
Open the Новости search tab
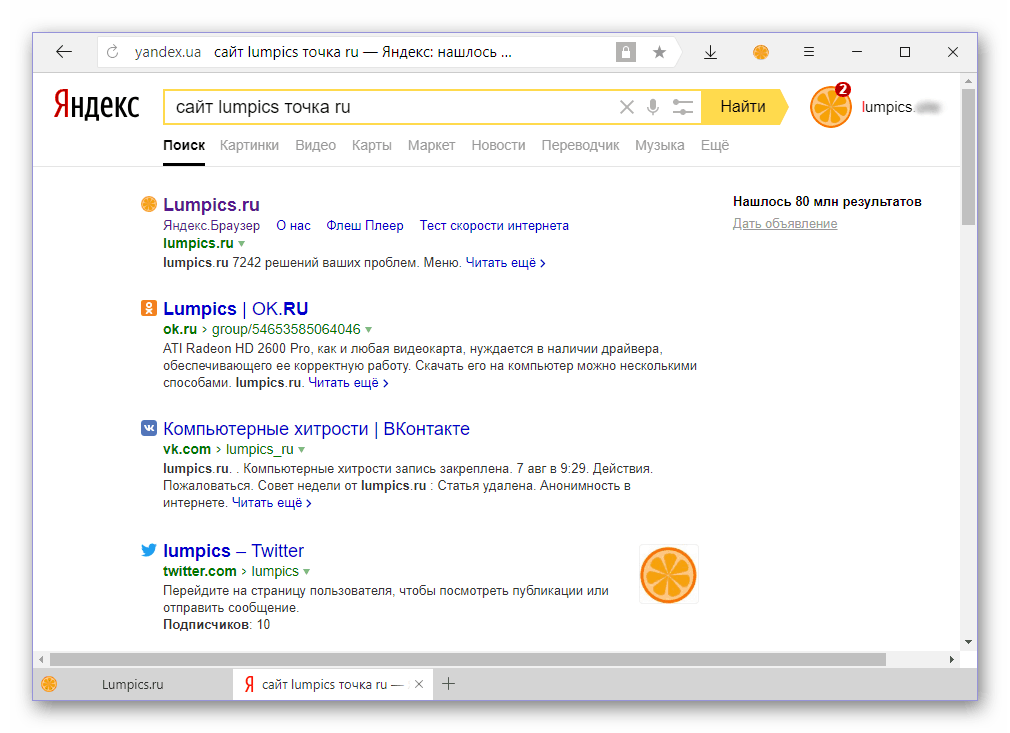pos(498,145)
